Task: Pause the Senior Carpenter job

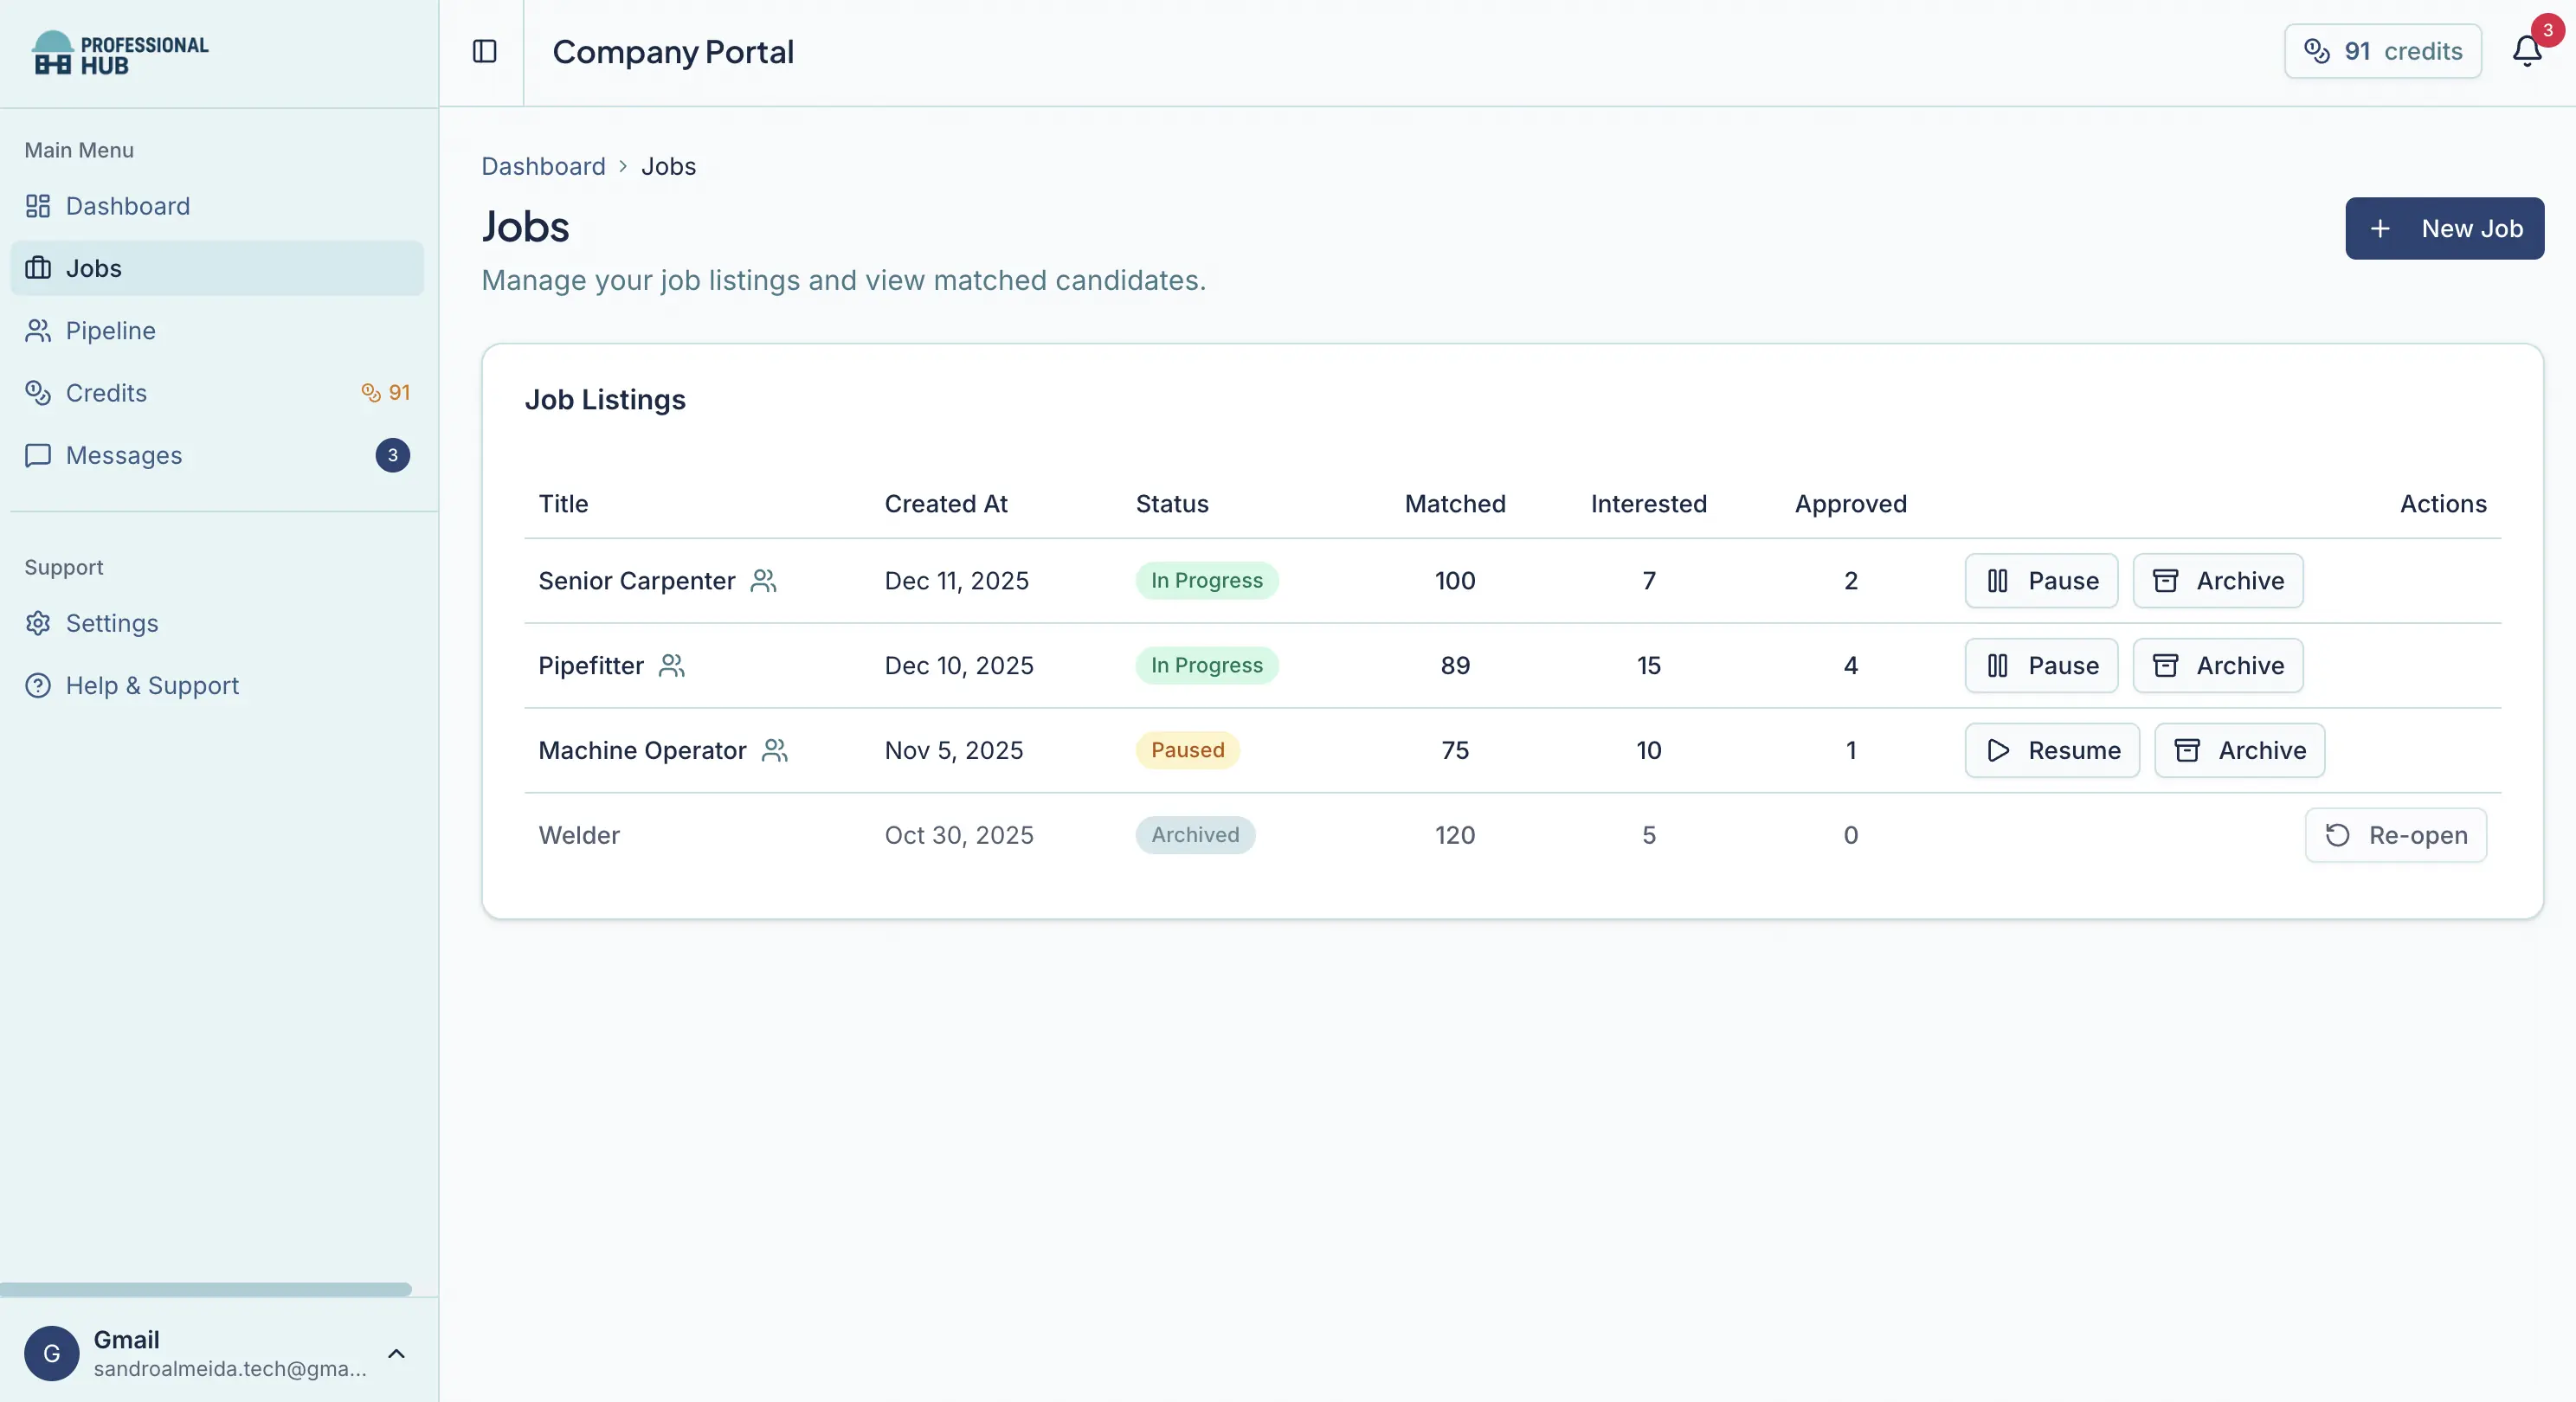Action: (x=2041, y=581)
